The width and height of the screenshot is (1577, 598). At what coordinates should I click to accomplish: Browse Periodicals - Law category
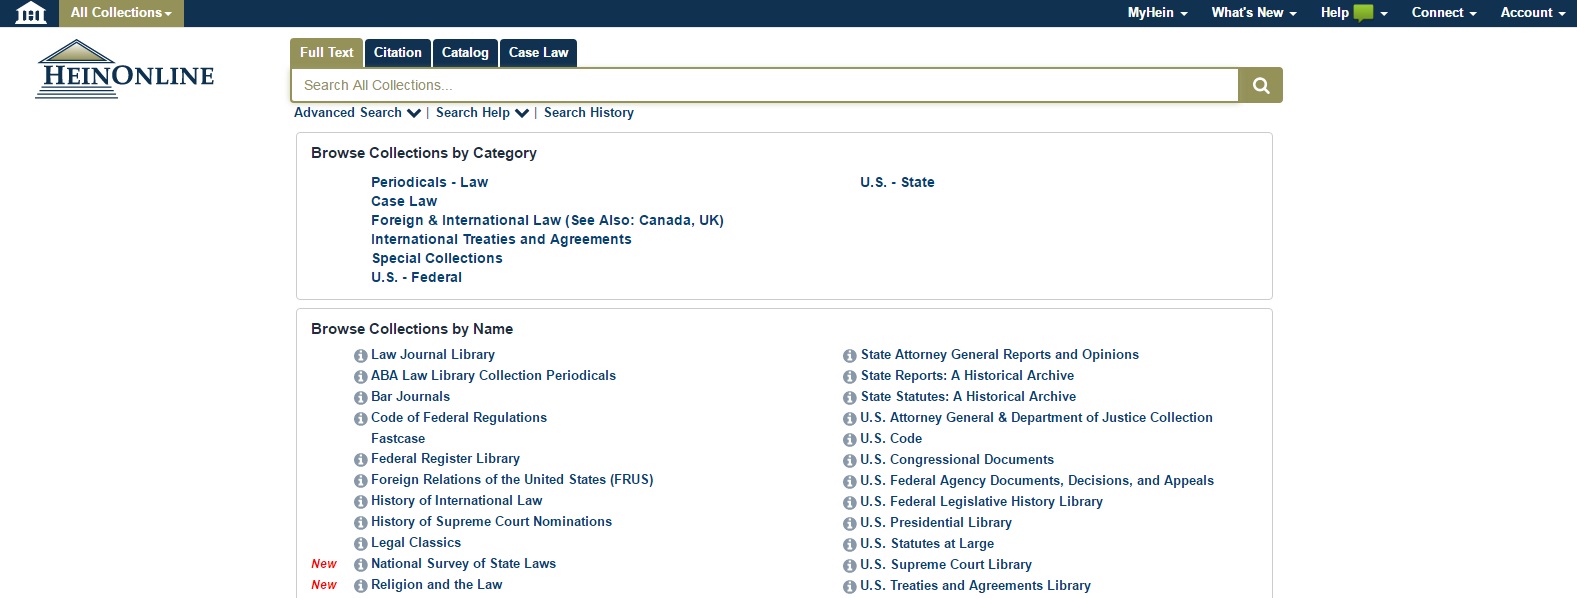tap(429, 182)
